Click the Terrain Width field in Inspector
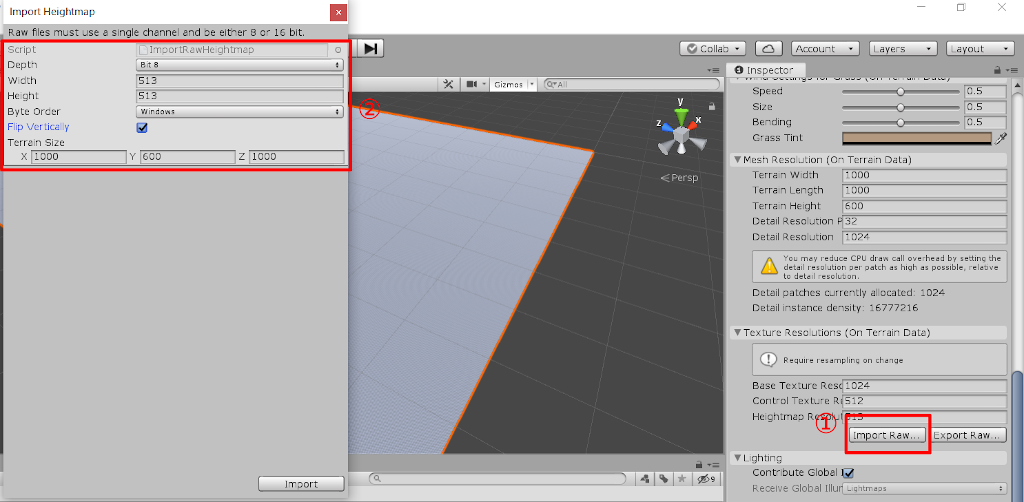Image resolution: width=1024 pixels, height=502 pixels. (x=924, y=175)
